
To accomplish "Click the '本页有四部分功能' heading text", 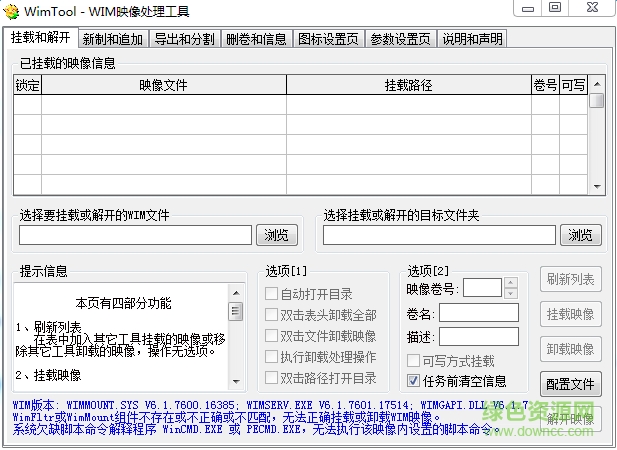I will tap(124, 303).
